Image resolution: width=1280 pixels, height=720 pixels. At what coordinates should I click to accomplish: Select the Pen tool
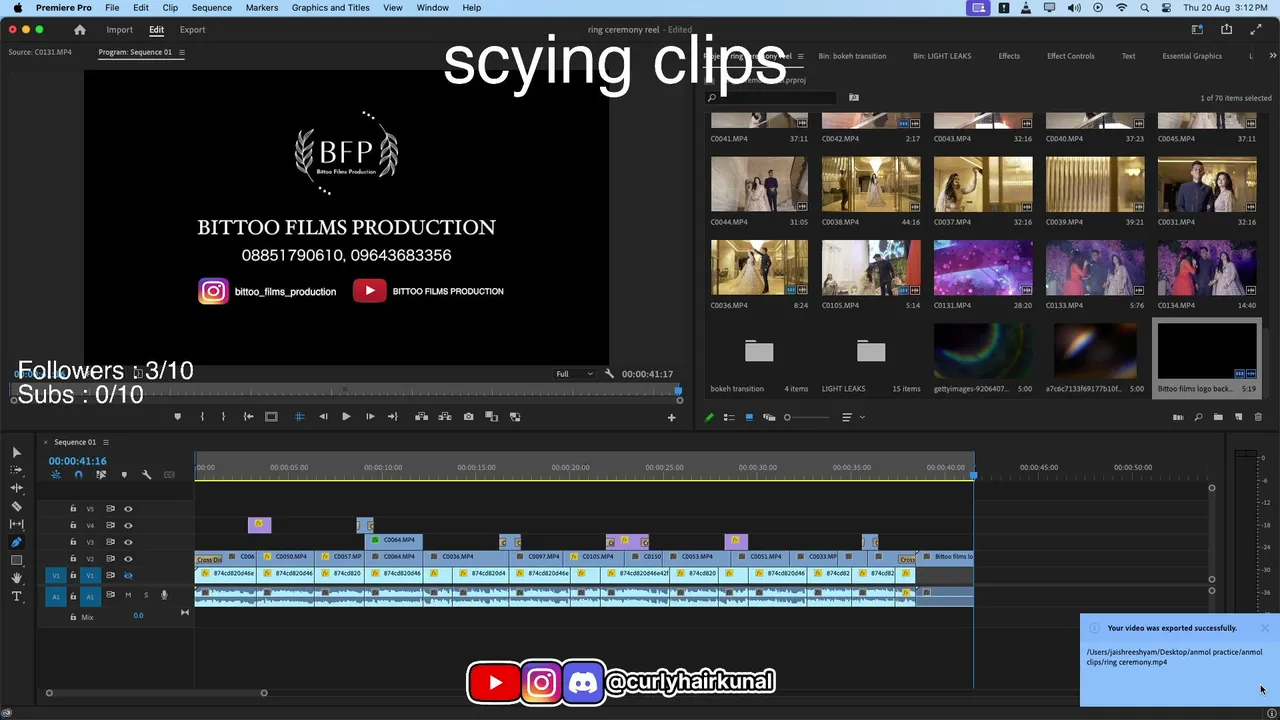[x=16, y=542]
